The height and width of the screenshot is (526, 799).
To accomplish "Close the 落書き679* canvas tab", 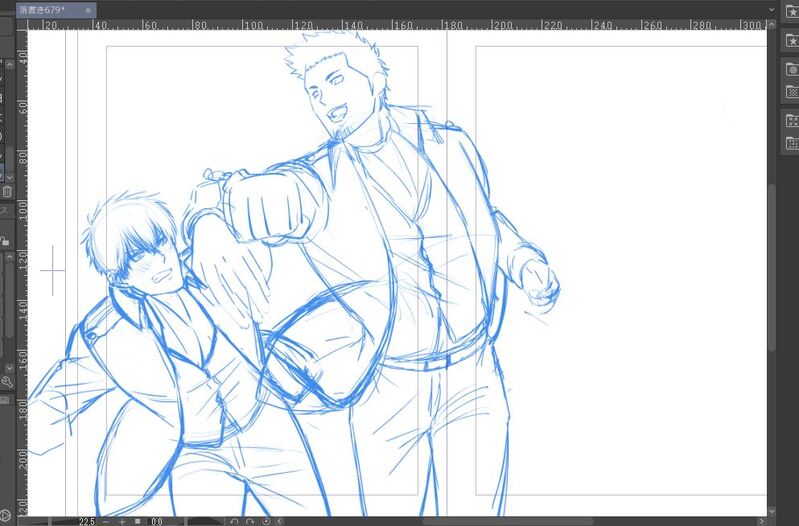I will click(88, 10).
